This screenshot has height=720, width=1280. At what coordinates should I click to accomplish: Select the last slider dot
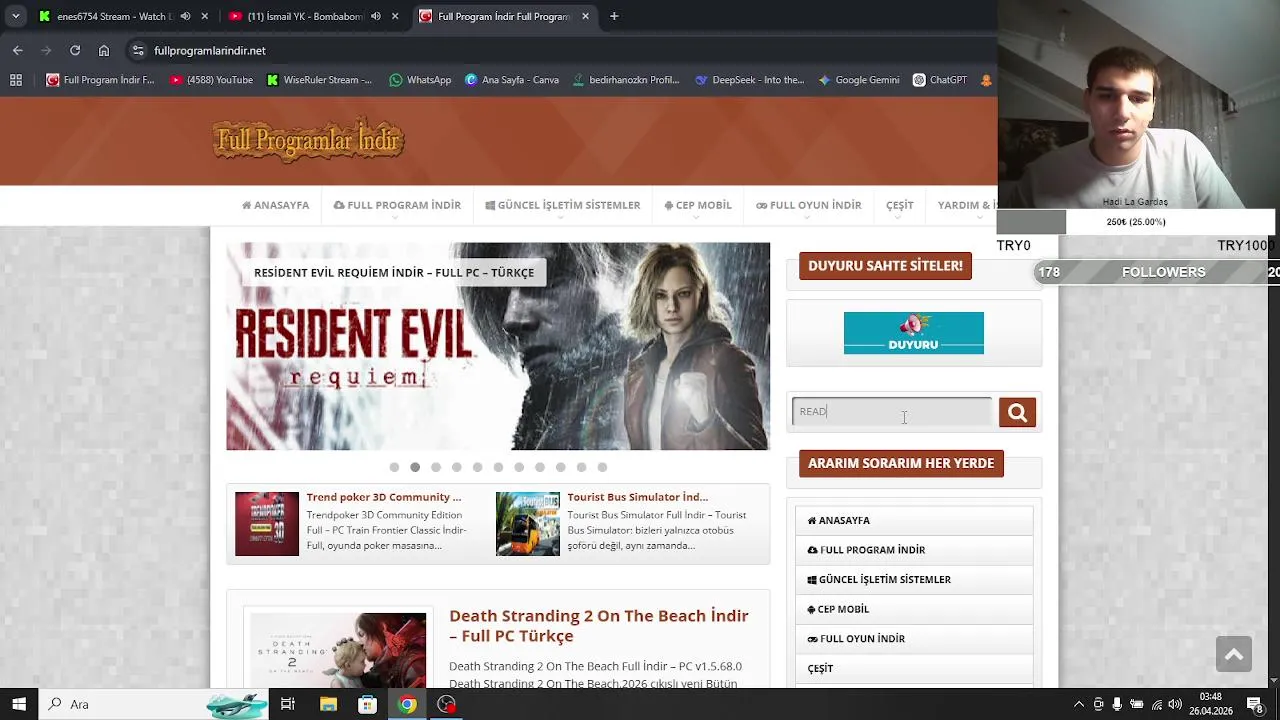coord(602,467)
